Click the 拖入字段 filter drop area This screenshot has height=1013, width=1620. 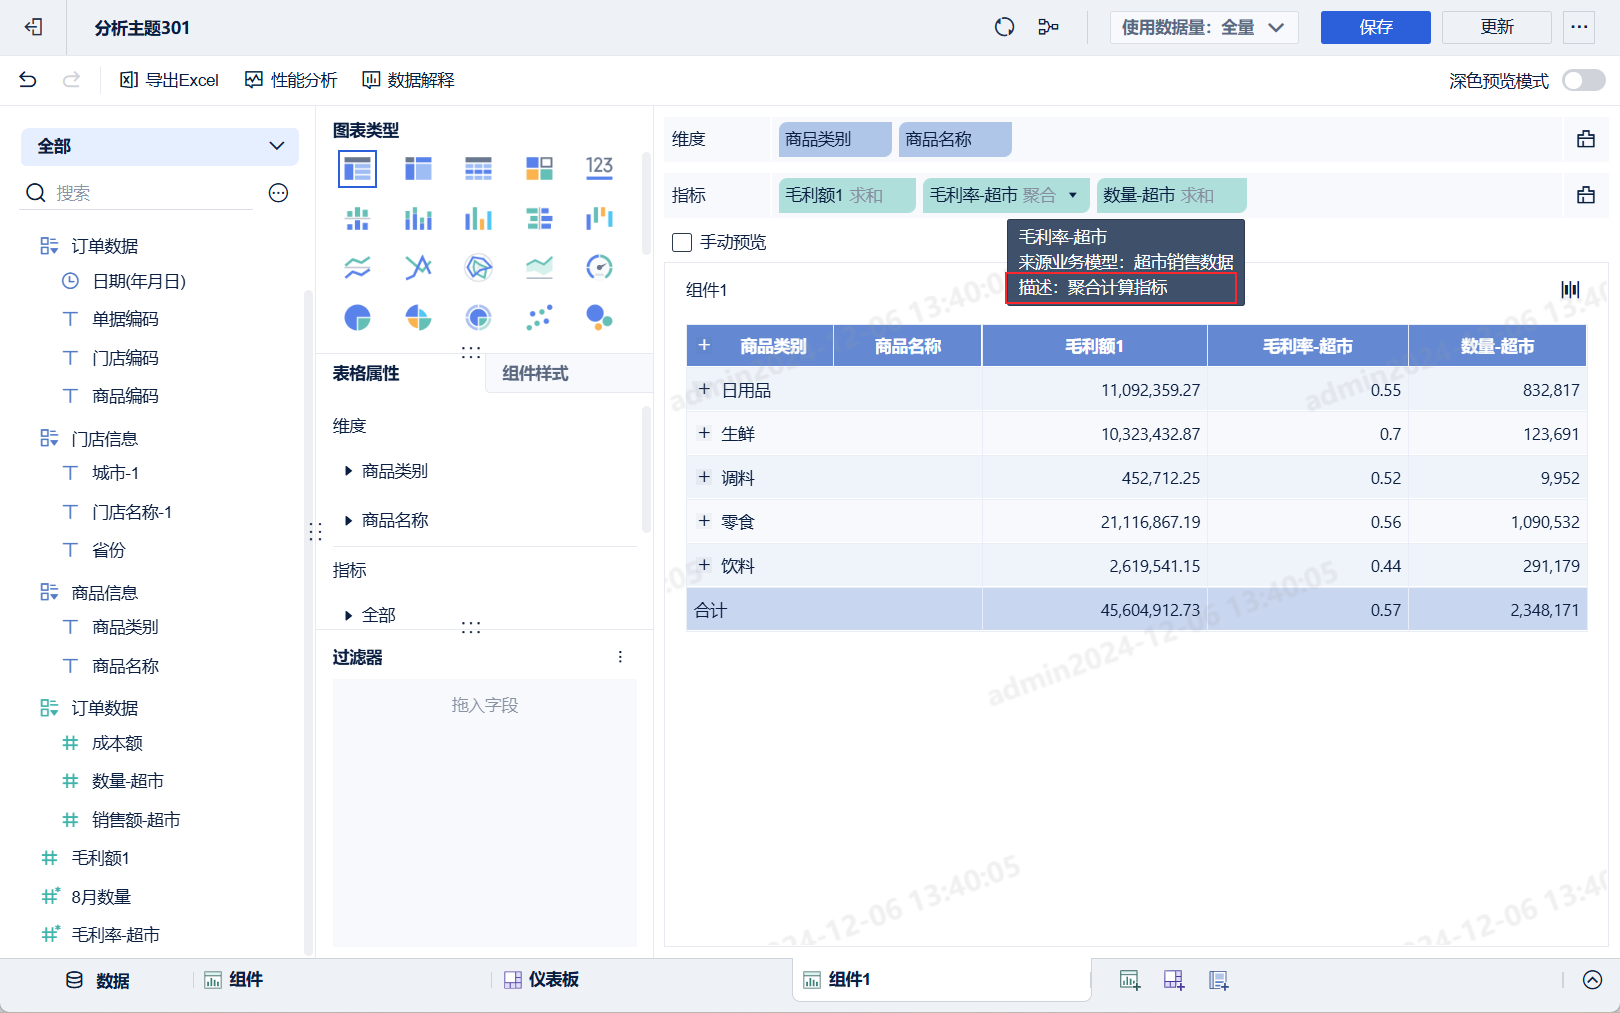tap(485, 812)
